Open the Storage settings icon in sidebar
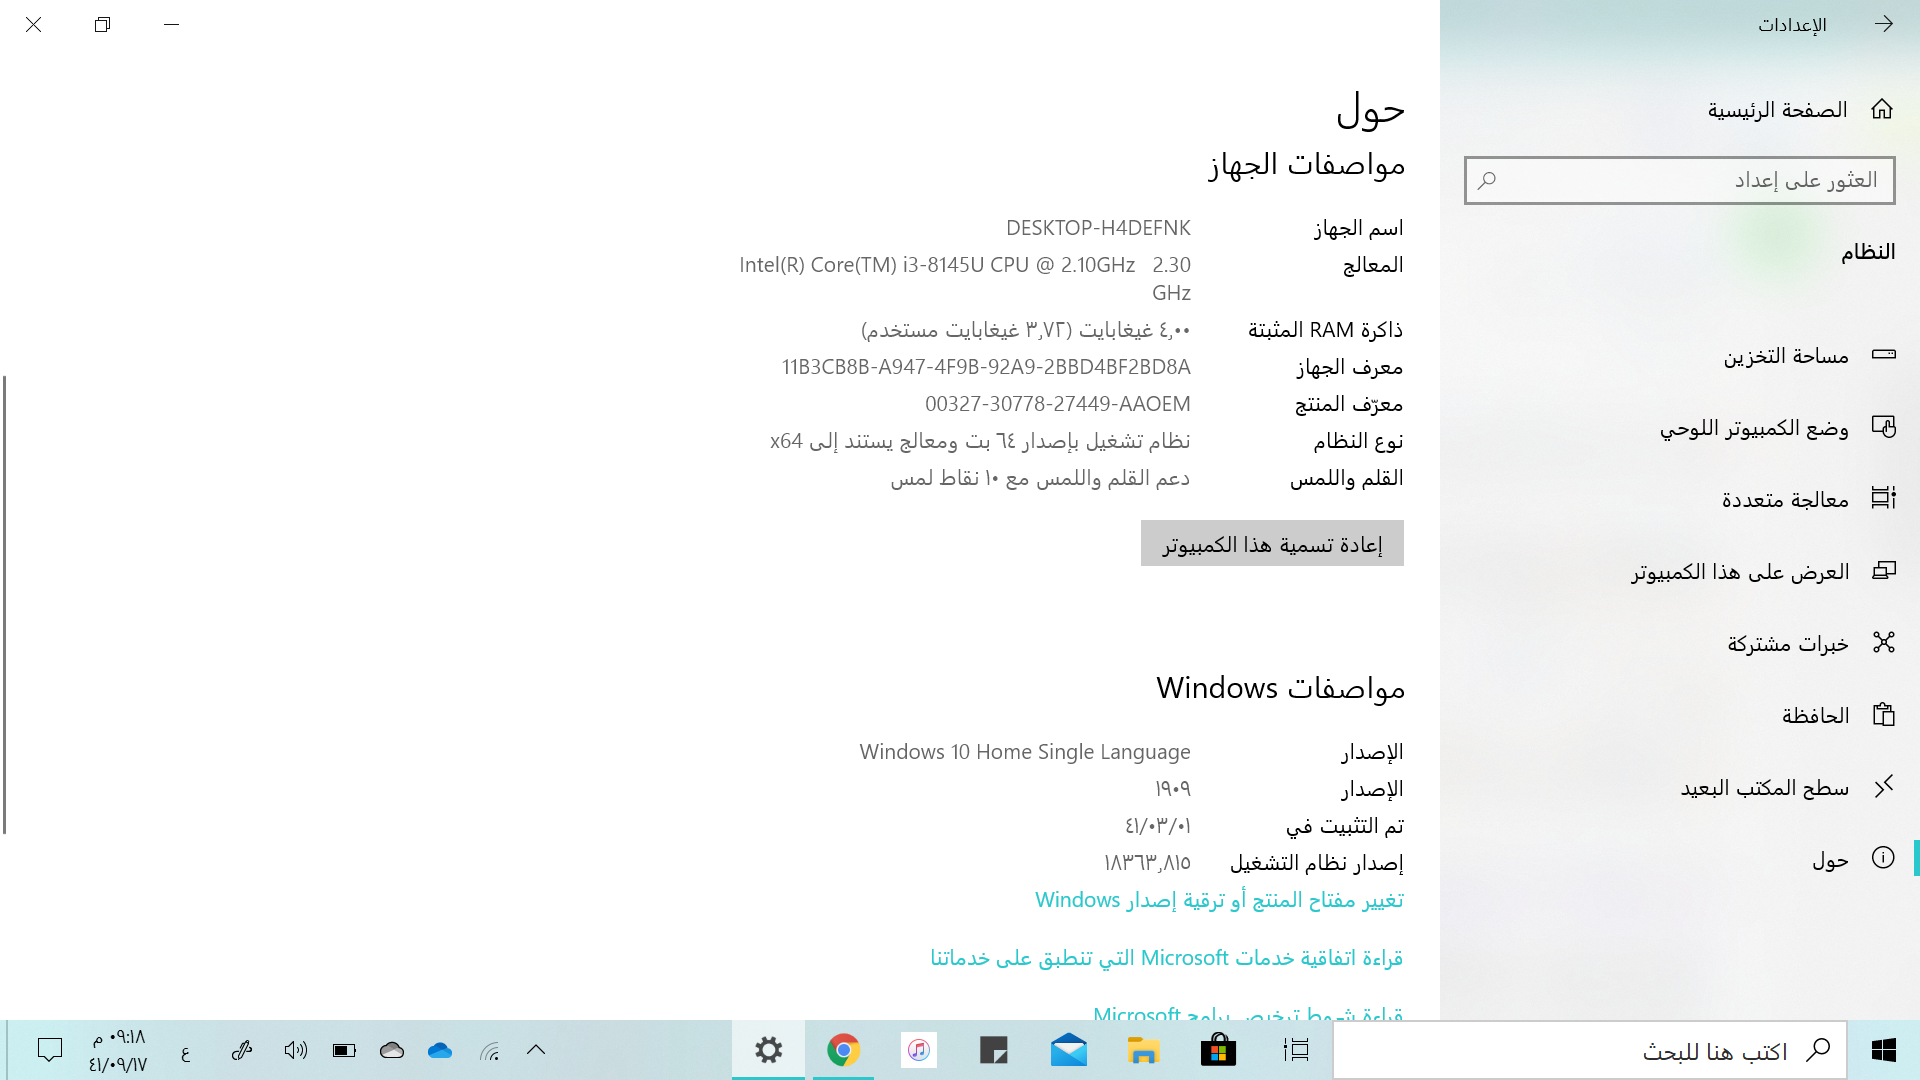 (x=1883, y=355)
